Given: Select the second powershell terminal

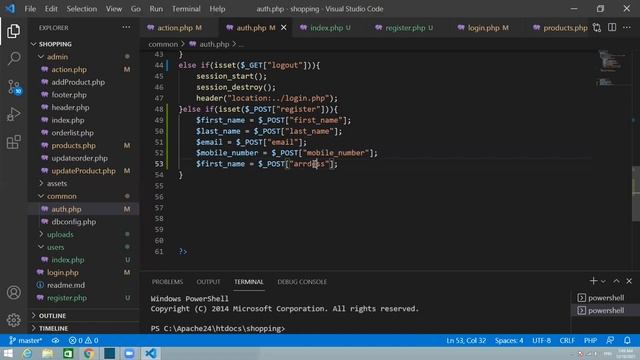Looking at the screenshot, I should pos(601,310).
